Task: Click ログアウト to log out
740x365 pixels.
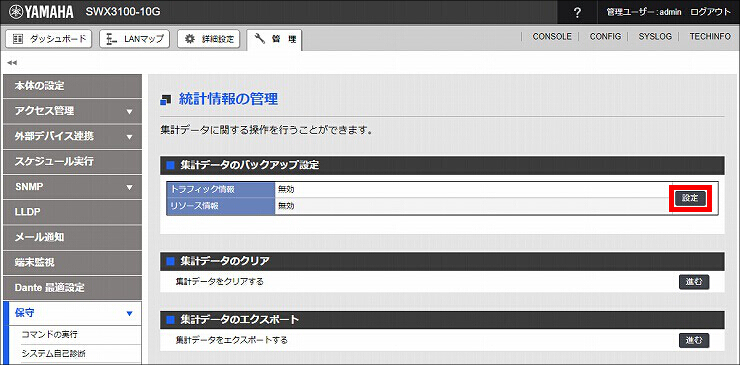Action: tap(710, 12)
